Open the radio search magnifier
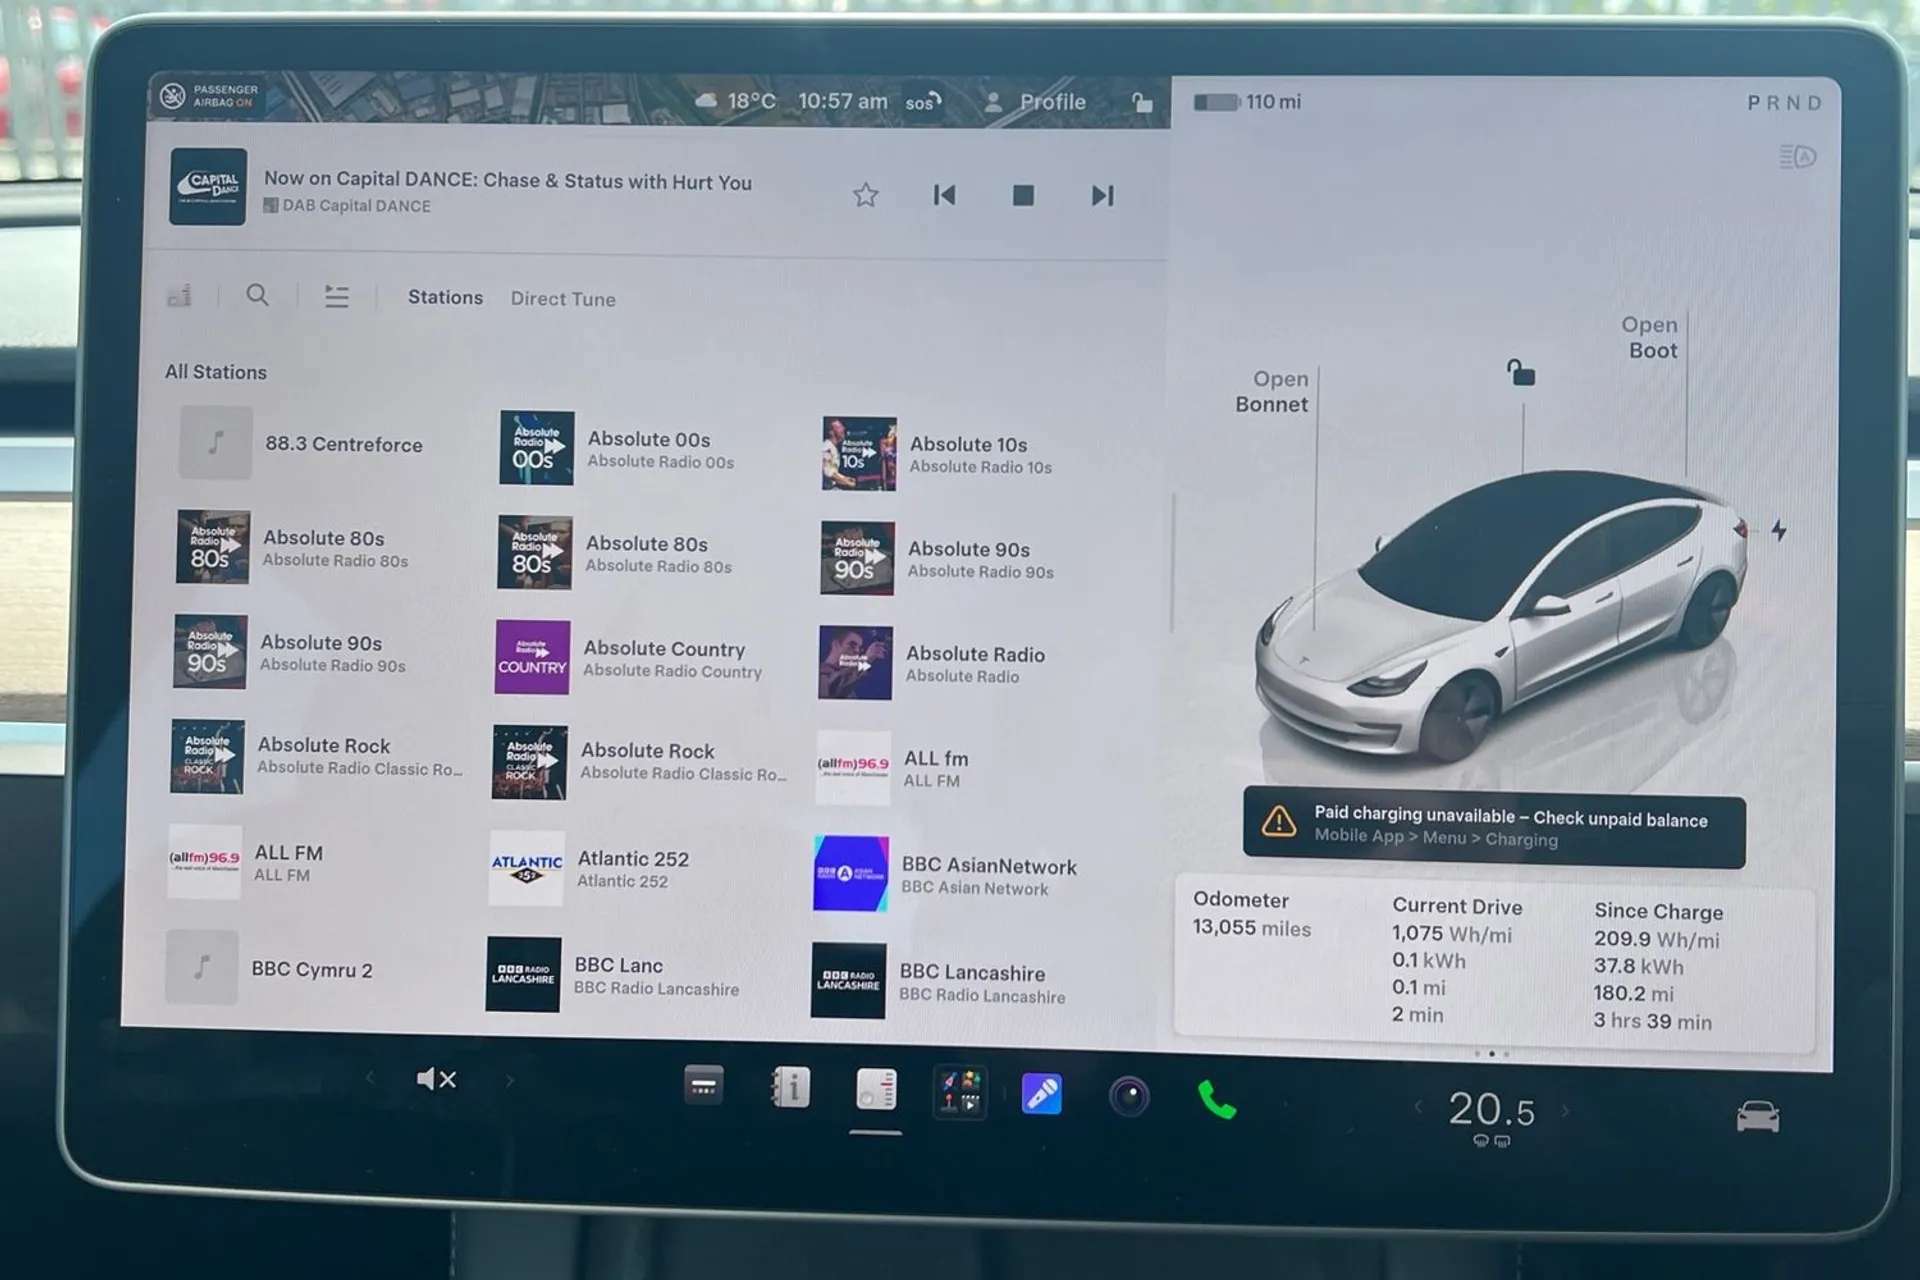Viewport: 1920px width, 1280px height. [257, 295]
